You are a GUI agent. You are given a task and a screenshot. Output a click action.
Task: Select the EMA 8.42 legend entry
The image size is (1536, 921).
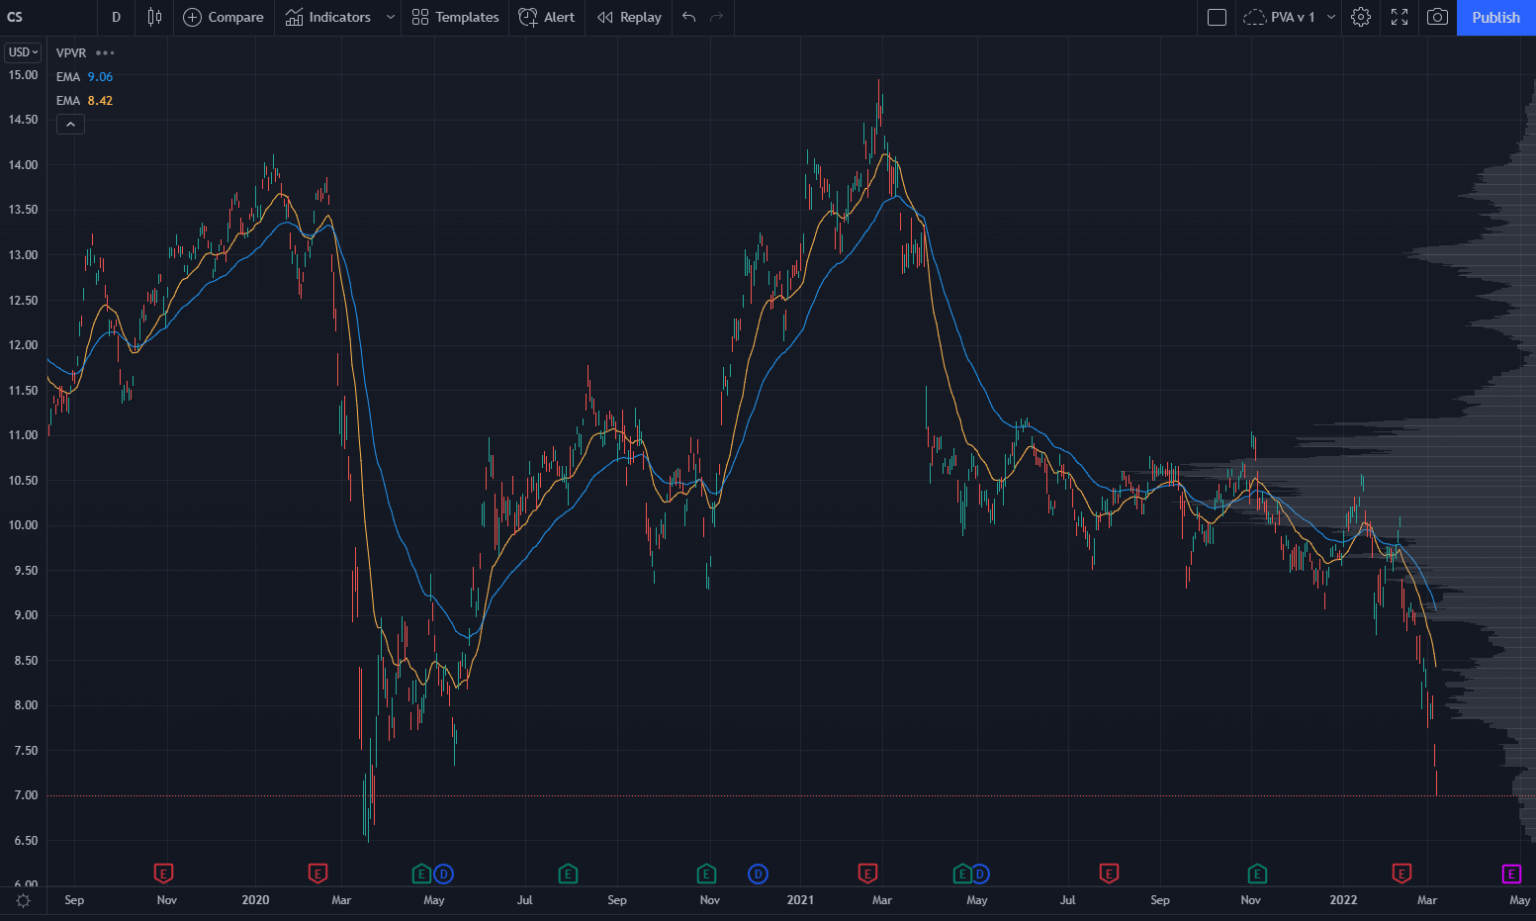[x=84, y=101]
